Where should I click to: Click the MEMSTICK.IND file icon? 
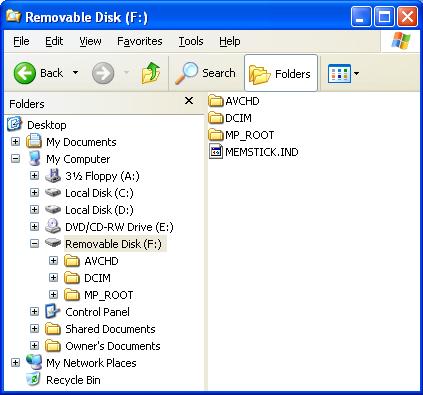216,152
